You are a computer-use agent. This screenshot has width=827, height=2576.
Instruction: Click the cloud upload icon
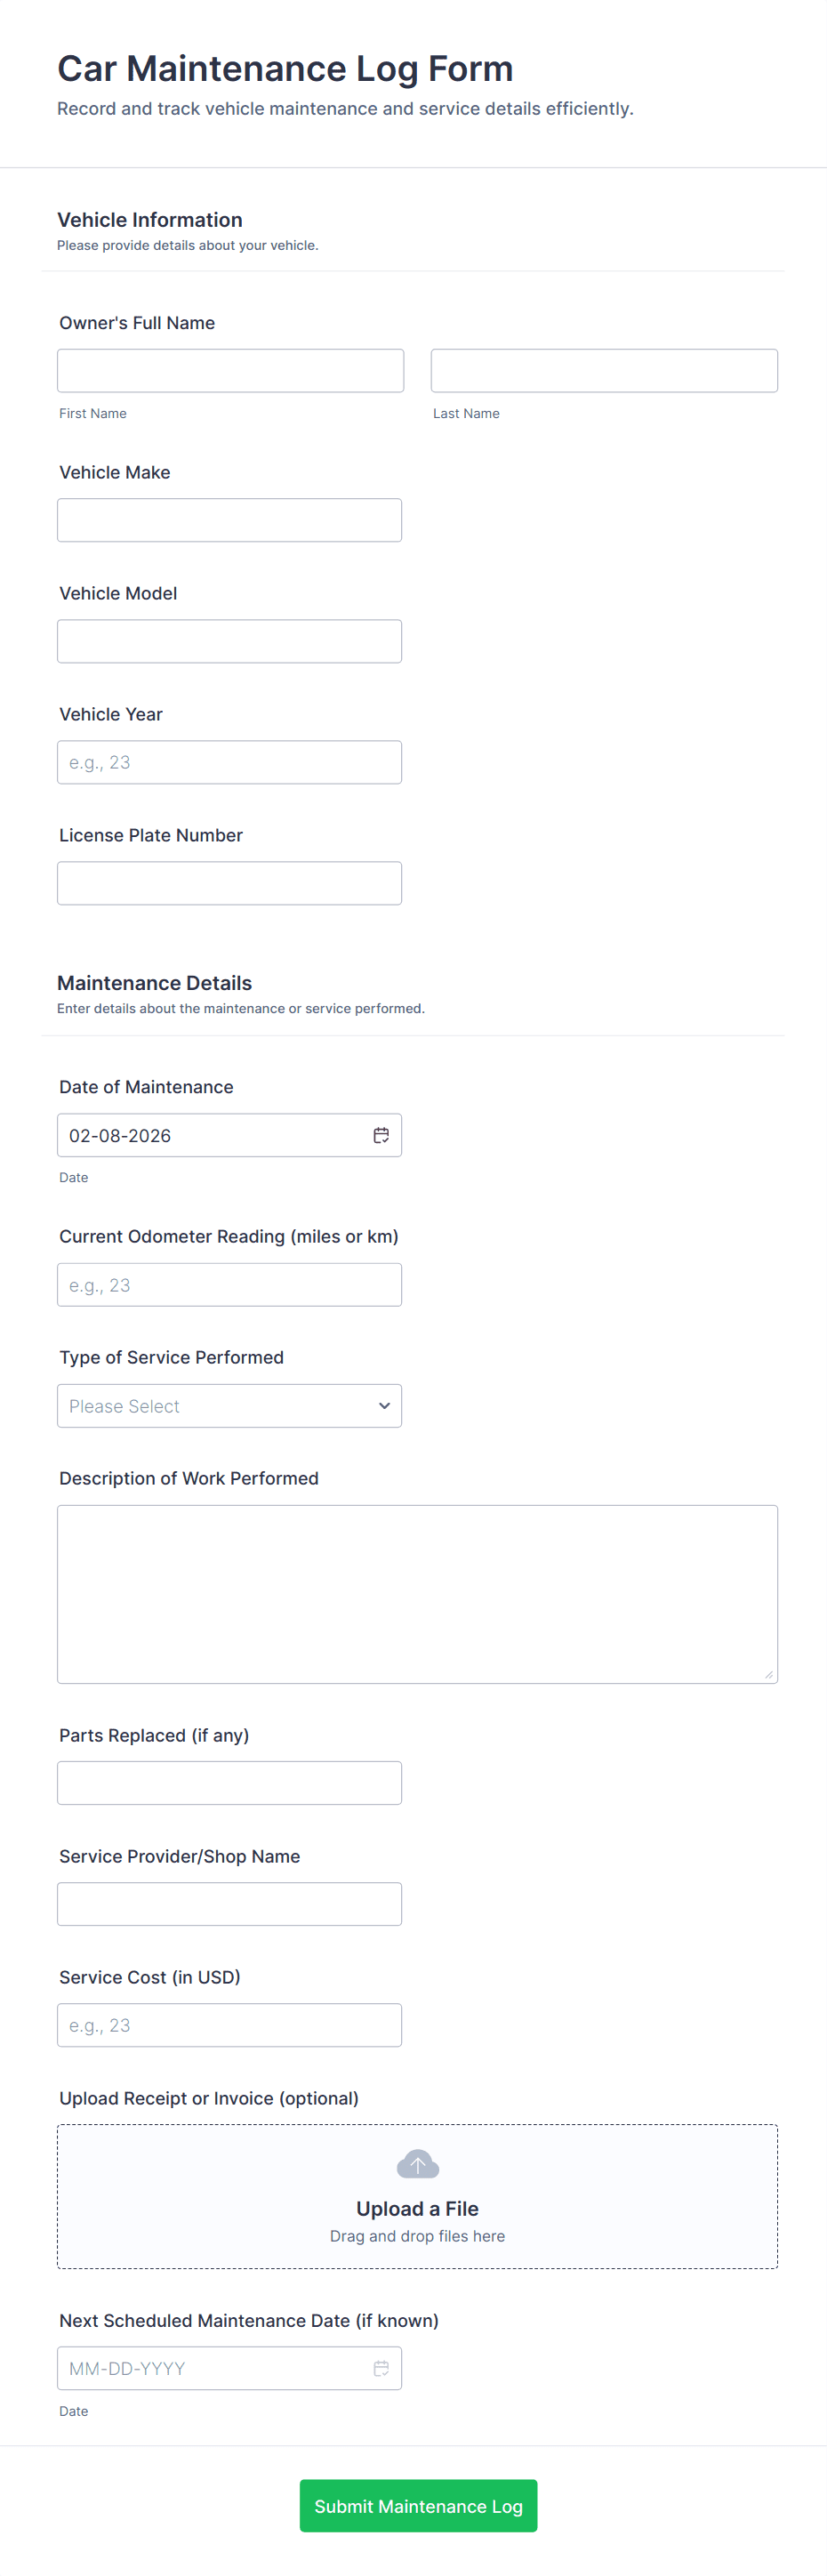click(417, 2164)
